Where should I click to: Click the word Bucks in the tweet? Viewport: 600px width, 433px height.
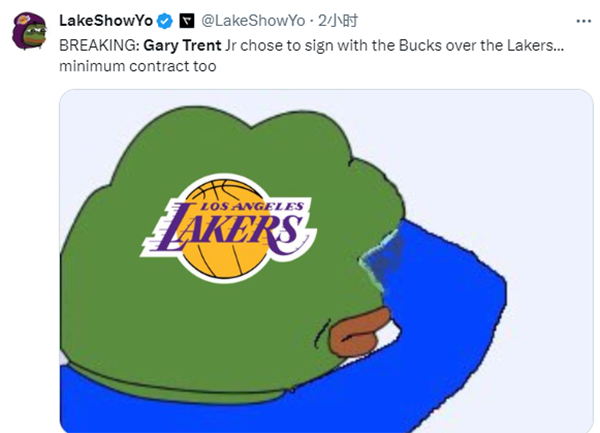pos(420,46)
